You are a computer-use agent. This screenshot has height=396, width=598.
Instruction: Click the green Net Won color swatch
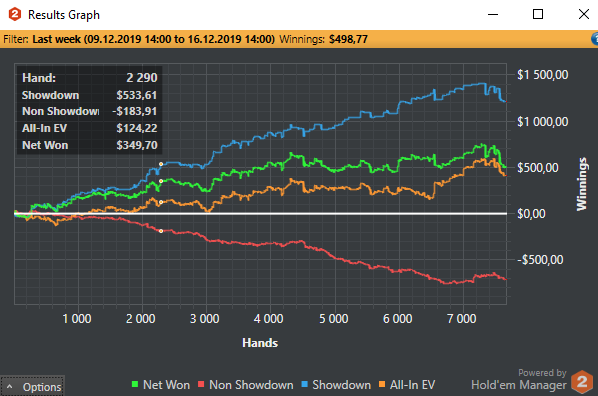coord(135,384)
